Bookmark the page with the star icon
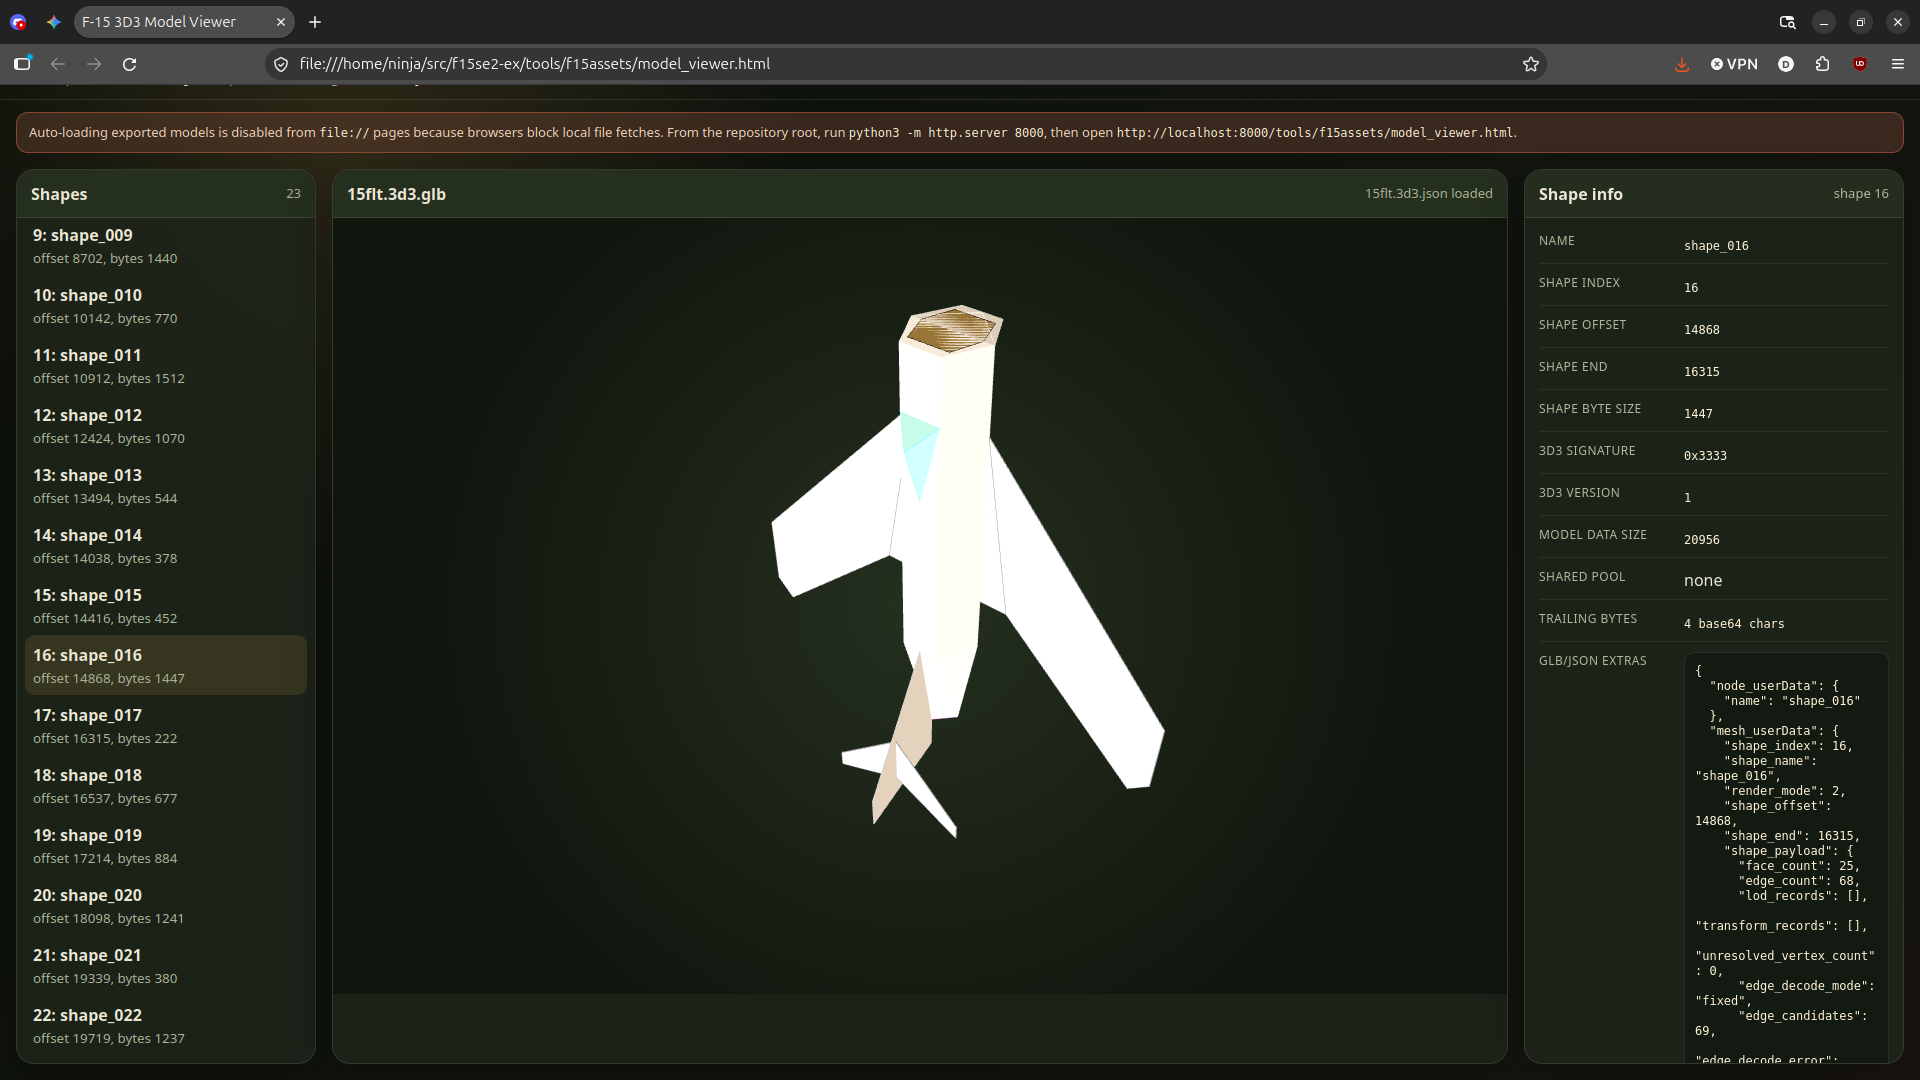Screen dimensions: 1920x1080 pos(1530,64)
